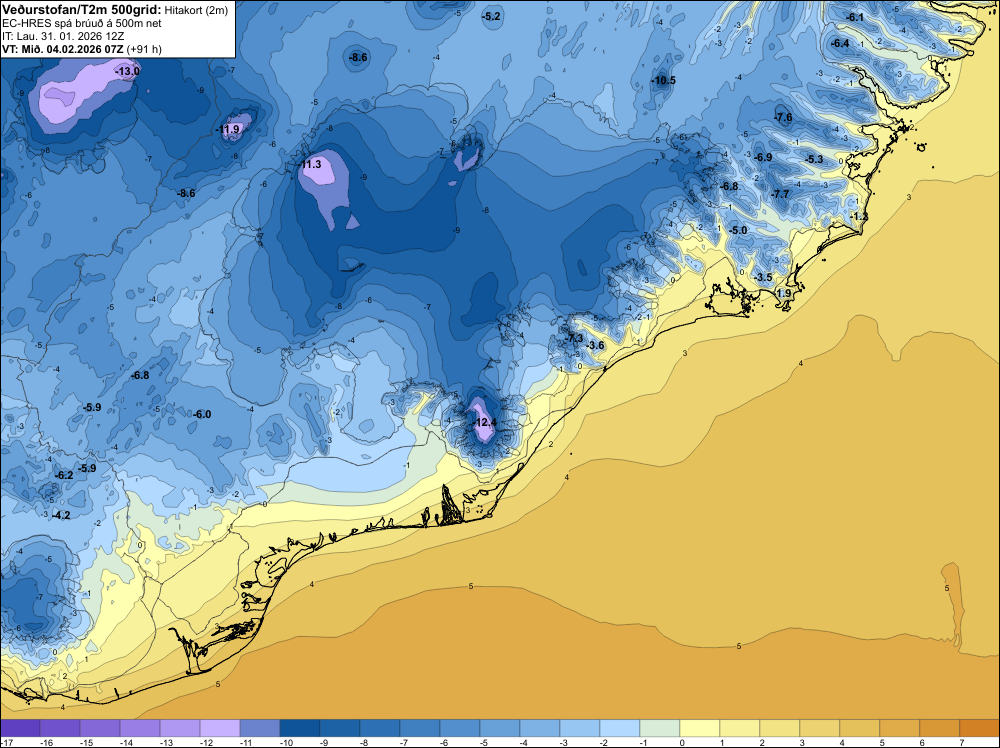Click the '-6.1' temperature label
This screenshot has width=1000, height=748.
(x=854, y=17)
